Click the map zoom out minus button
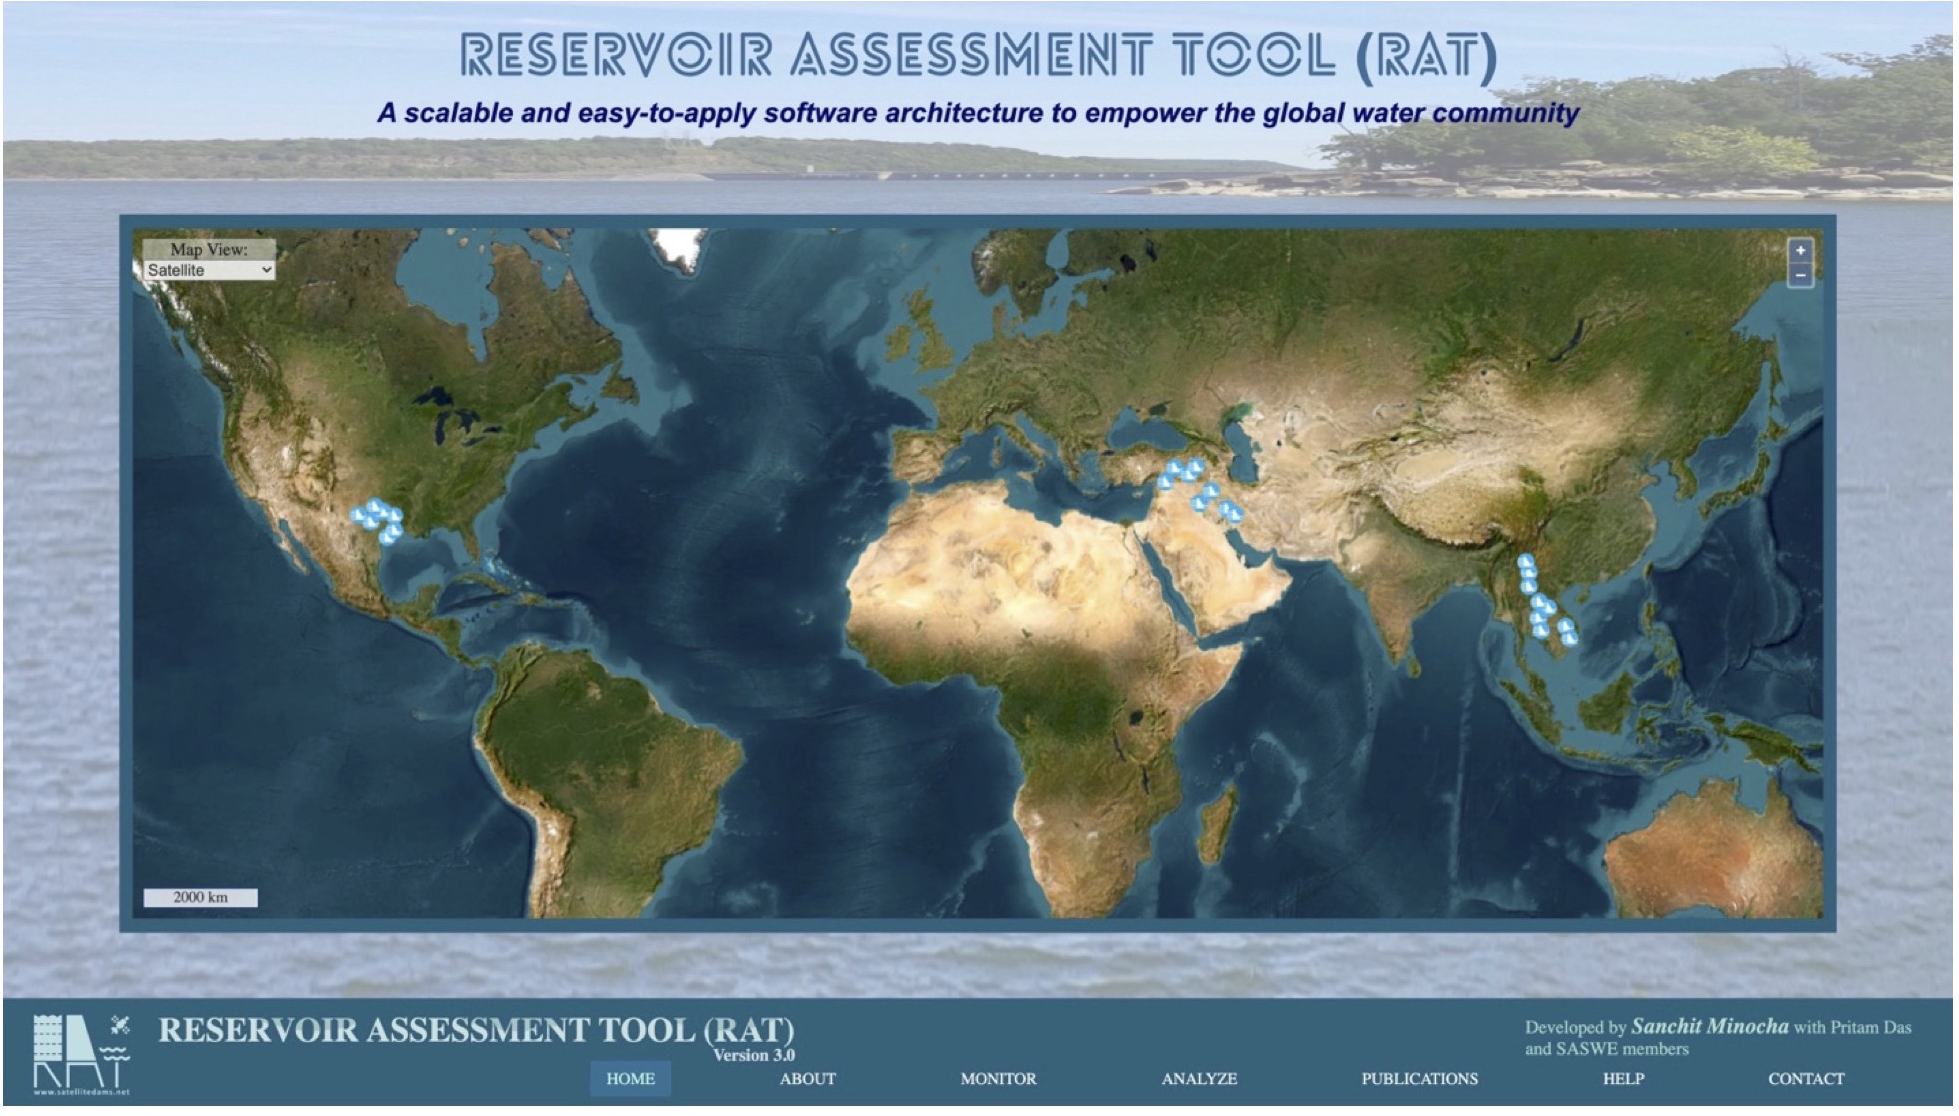Viewport: 1959px width, 1116px height. click(1803, 276)
